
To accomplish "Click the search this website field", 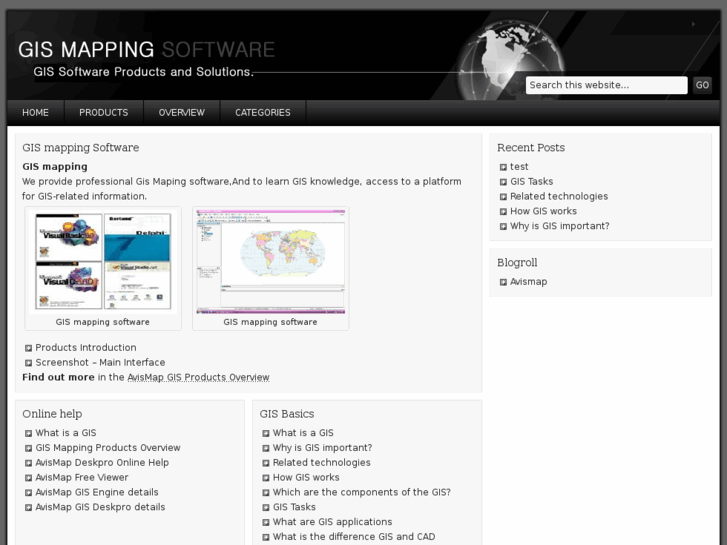I will coord(606,85).
